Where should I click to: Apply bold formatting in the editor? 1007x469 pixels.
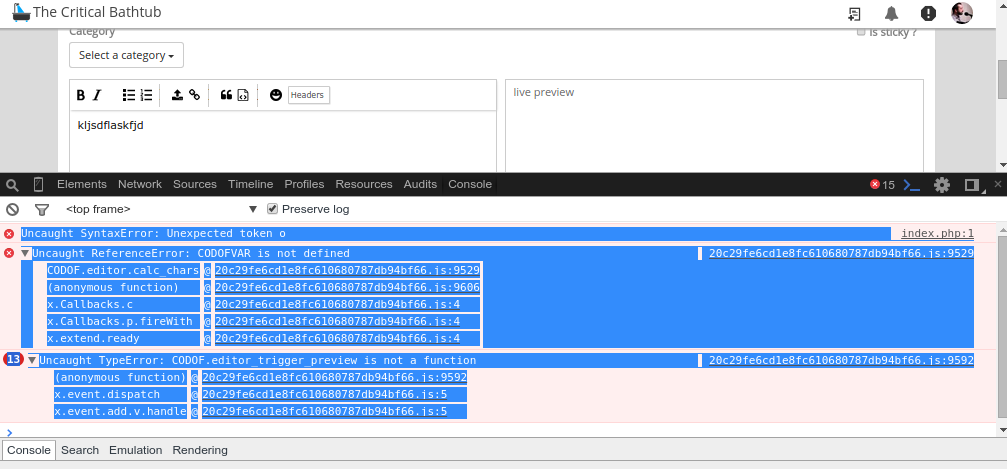(81, 95)
